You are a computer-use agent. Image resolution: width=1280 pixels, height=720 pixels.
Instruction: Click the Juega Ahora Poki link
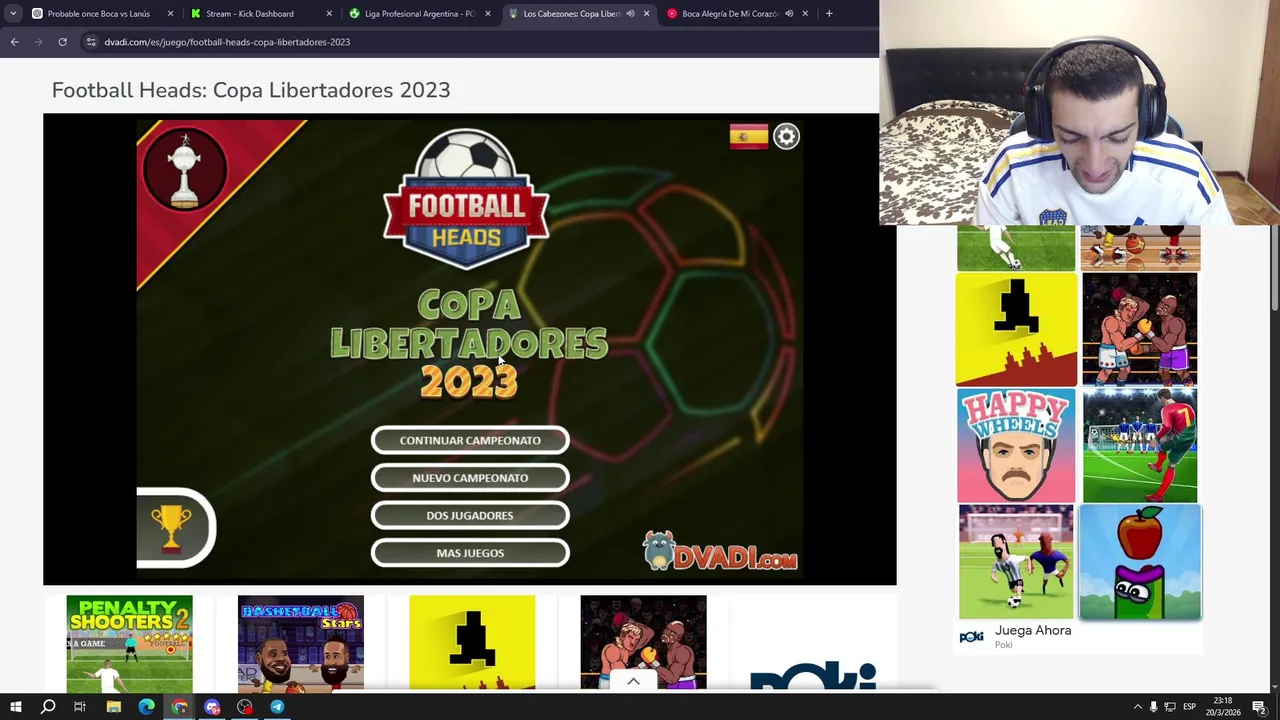point(1033,631)
